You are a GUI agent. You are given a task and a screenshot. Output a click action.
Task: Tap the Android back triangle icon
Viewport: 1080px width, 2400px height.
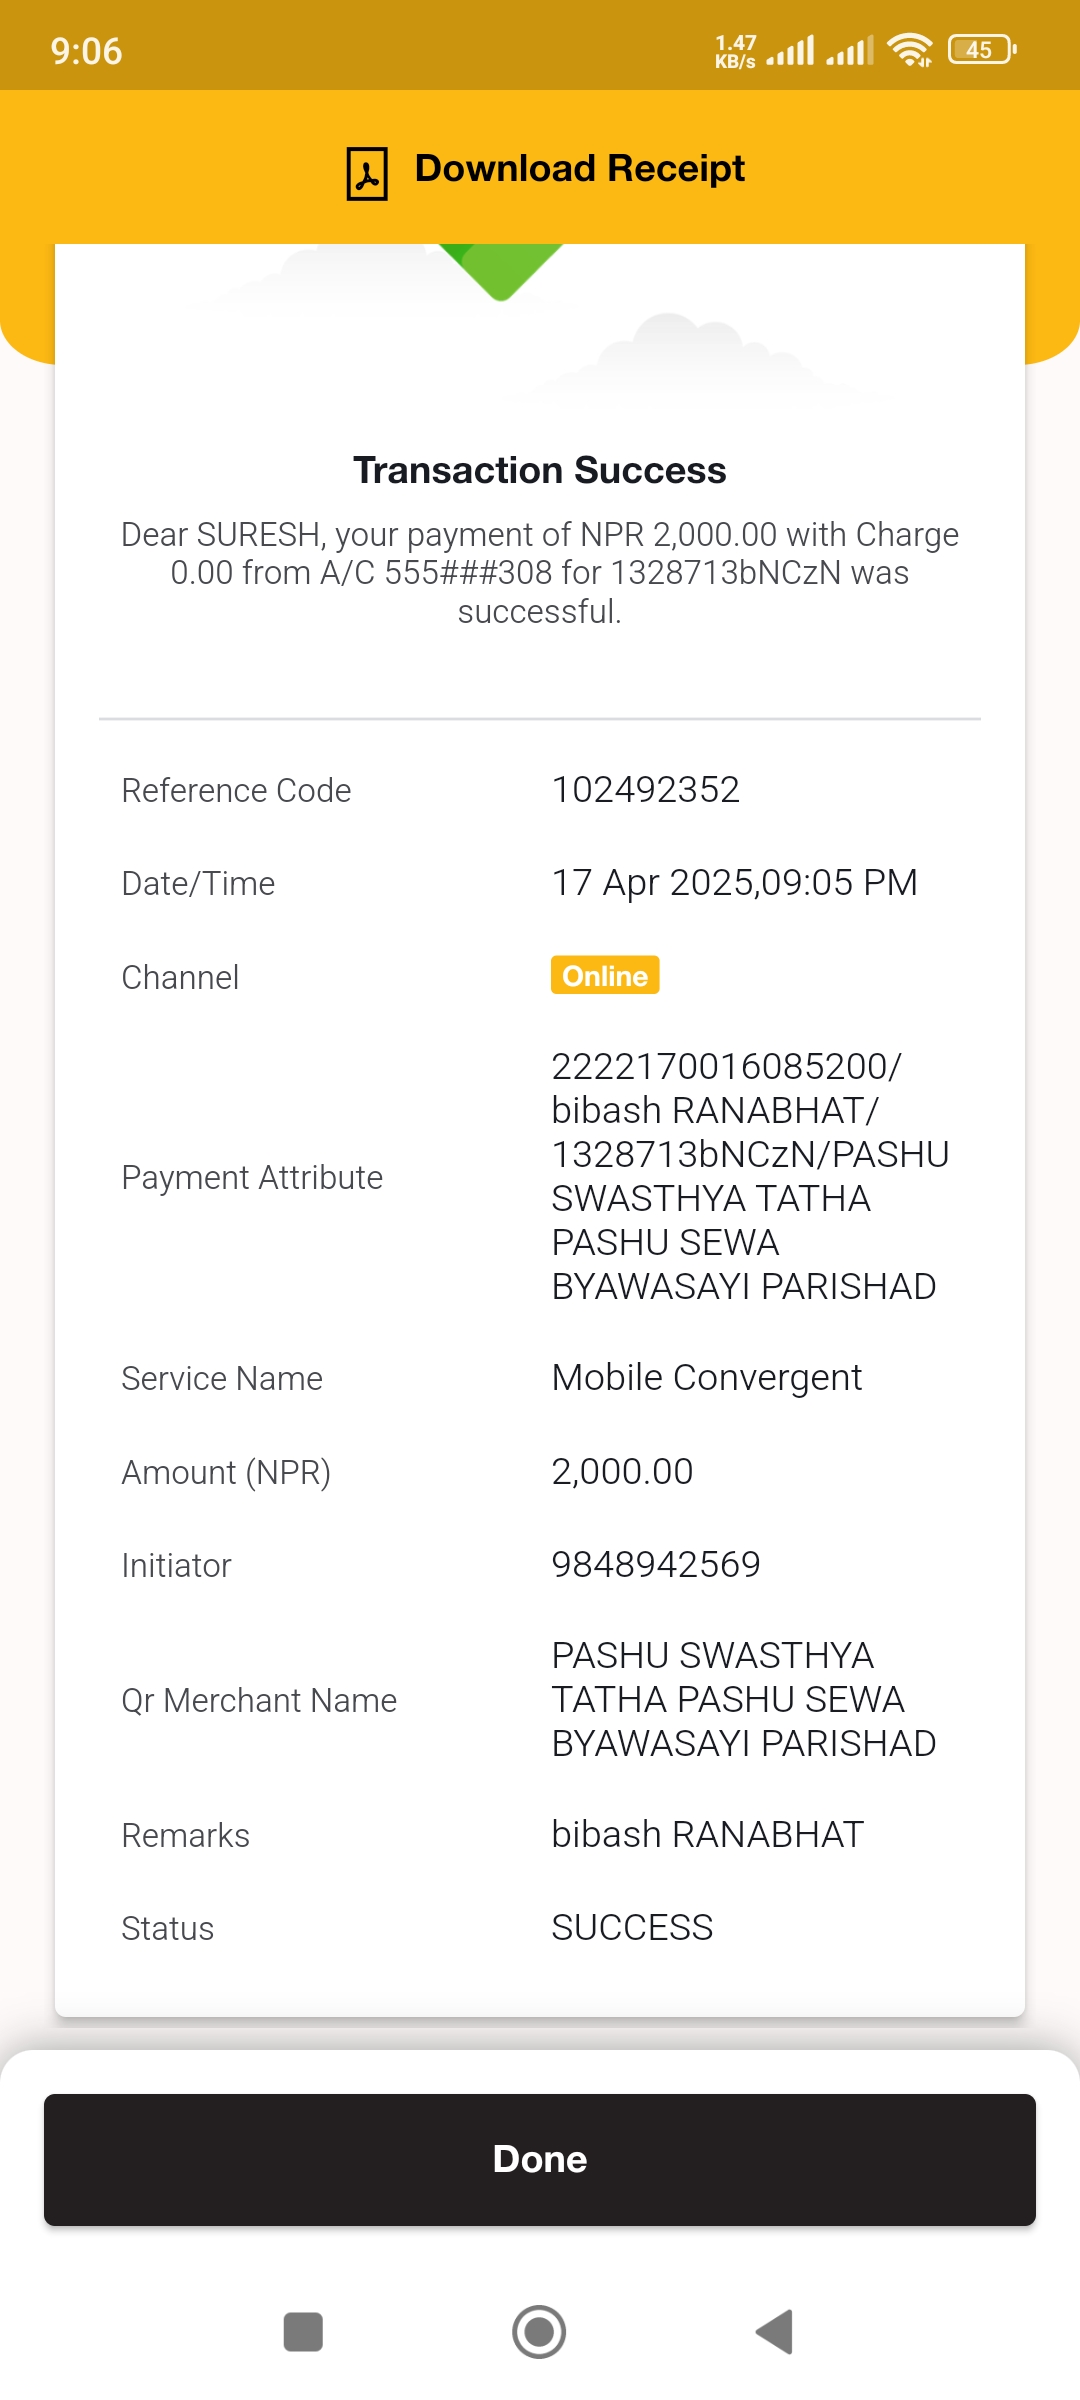coord(775,2332)
